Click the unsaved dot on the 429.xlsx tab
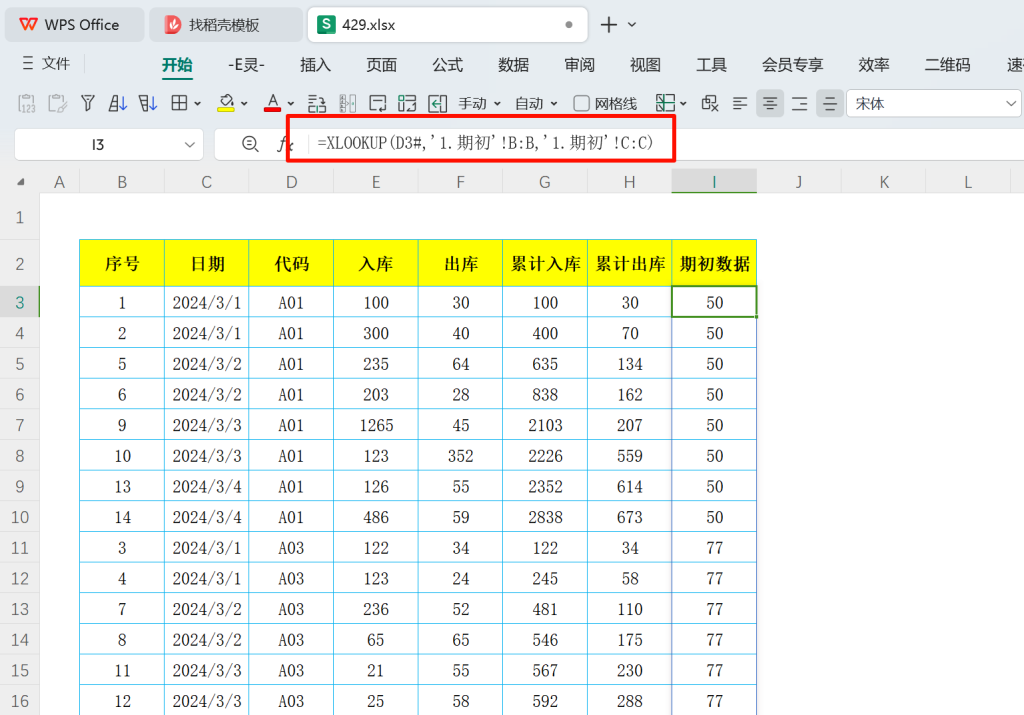 pos(569,25)
